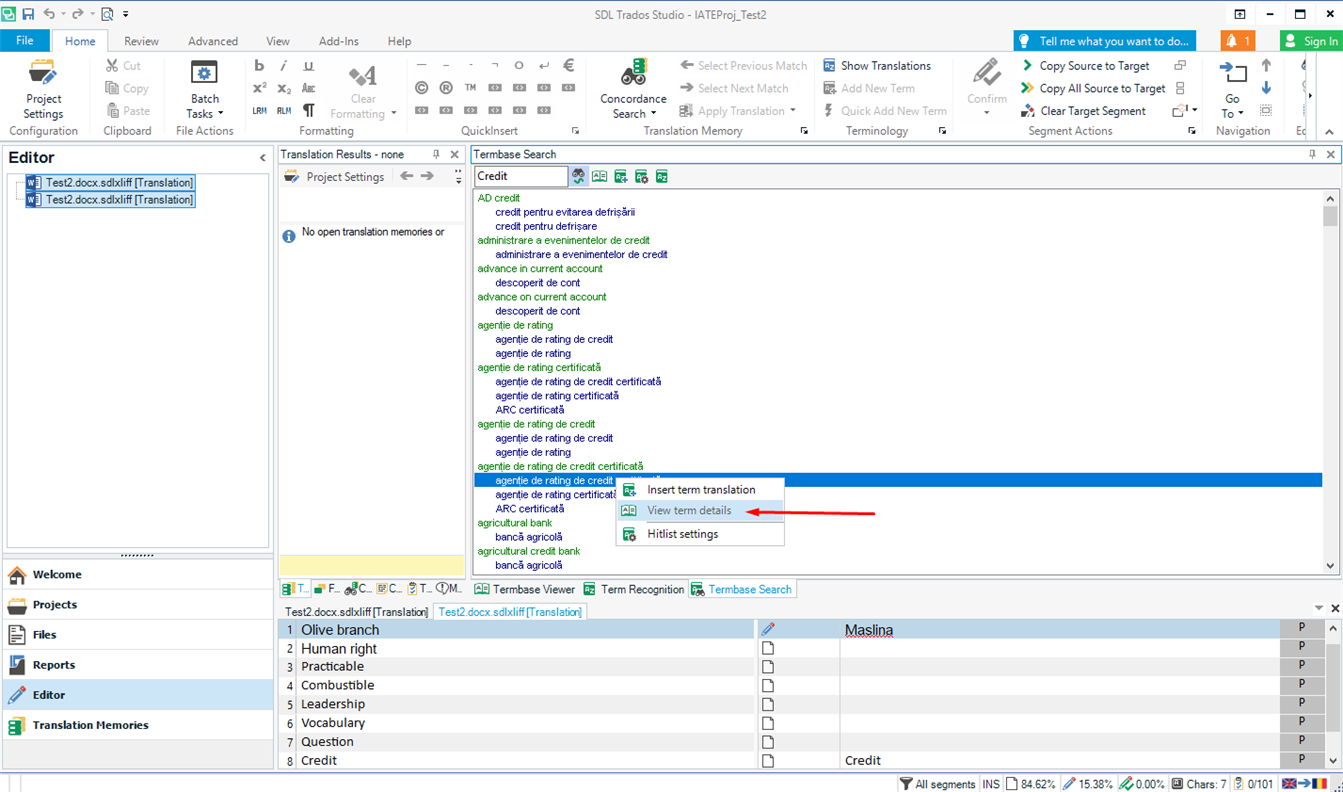The width and height of the screenshot is (1343, 792).
Task: Click Quick Add New Term
Action: (885, 111)
